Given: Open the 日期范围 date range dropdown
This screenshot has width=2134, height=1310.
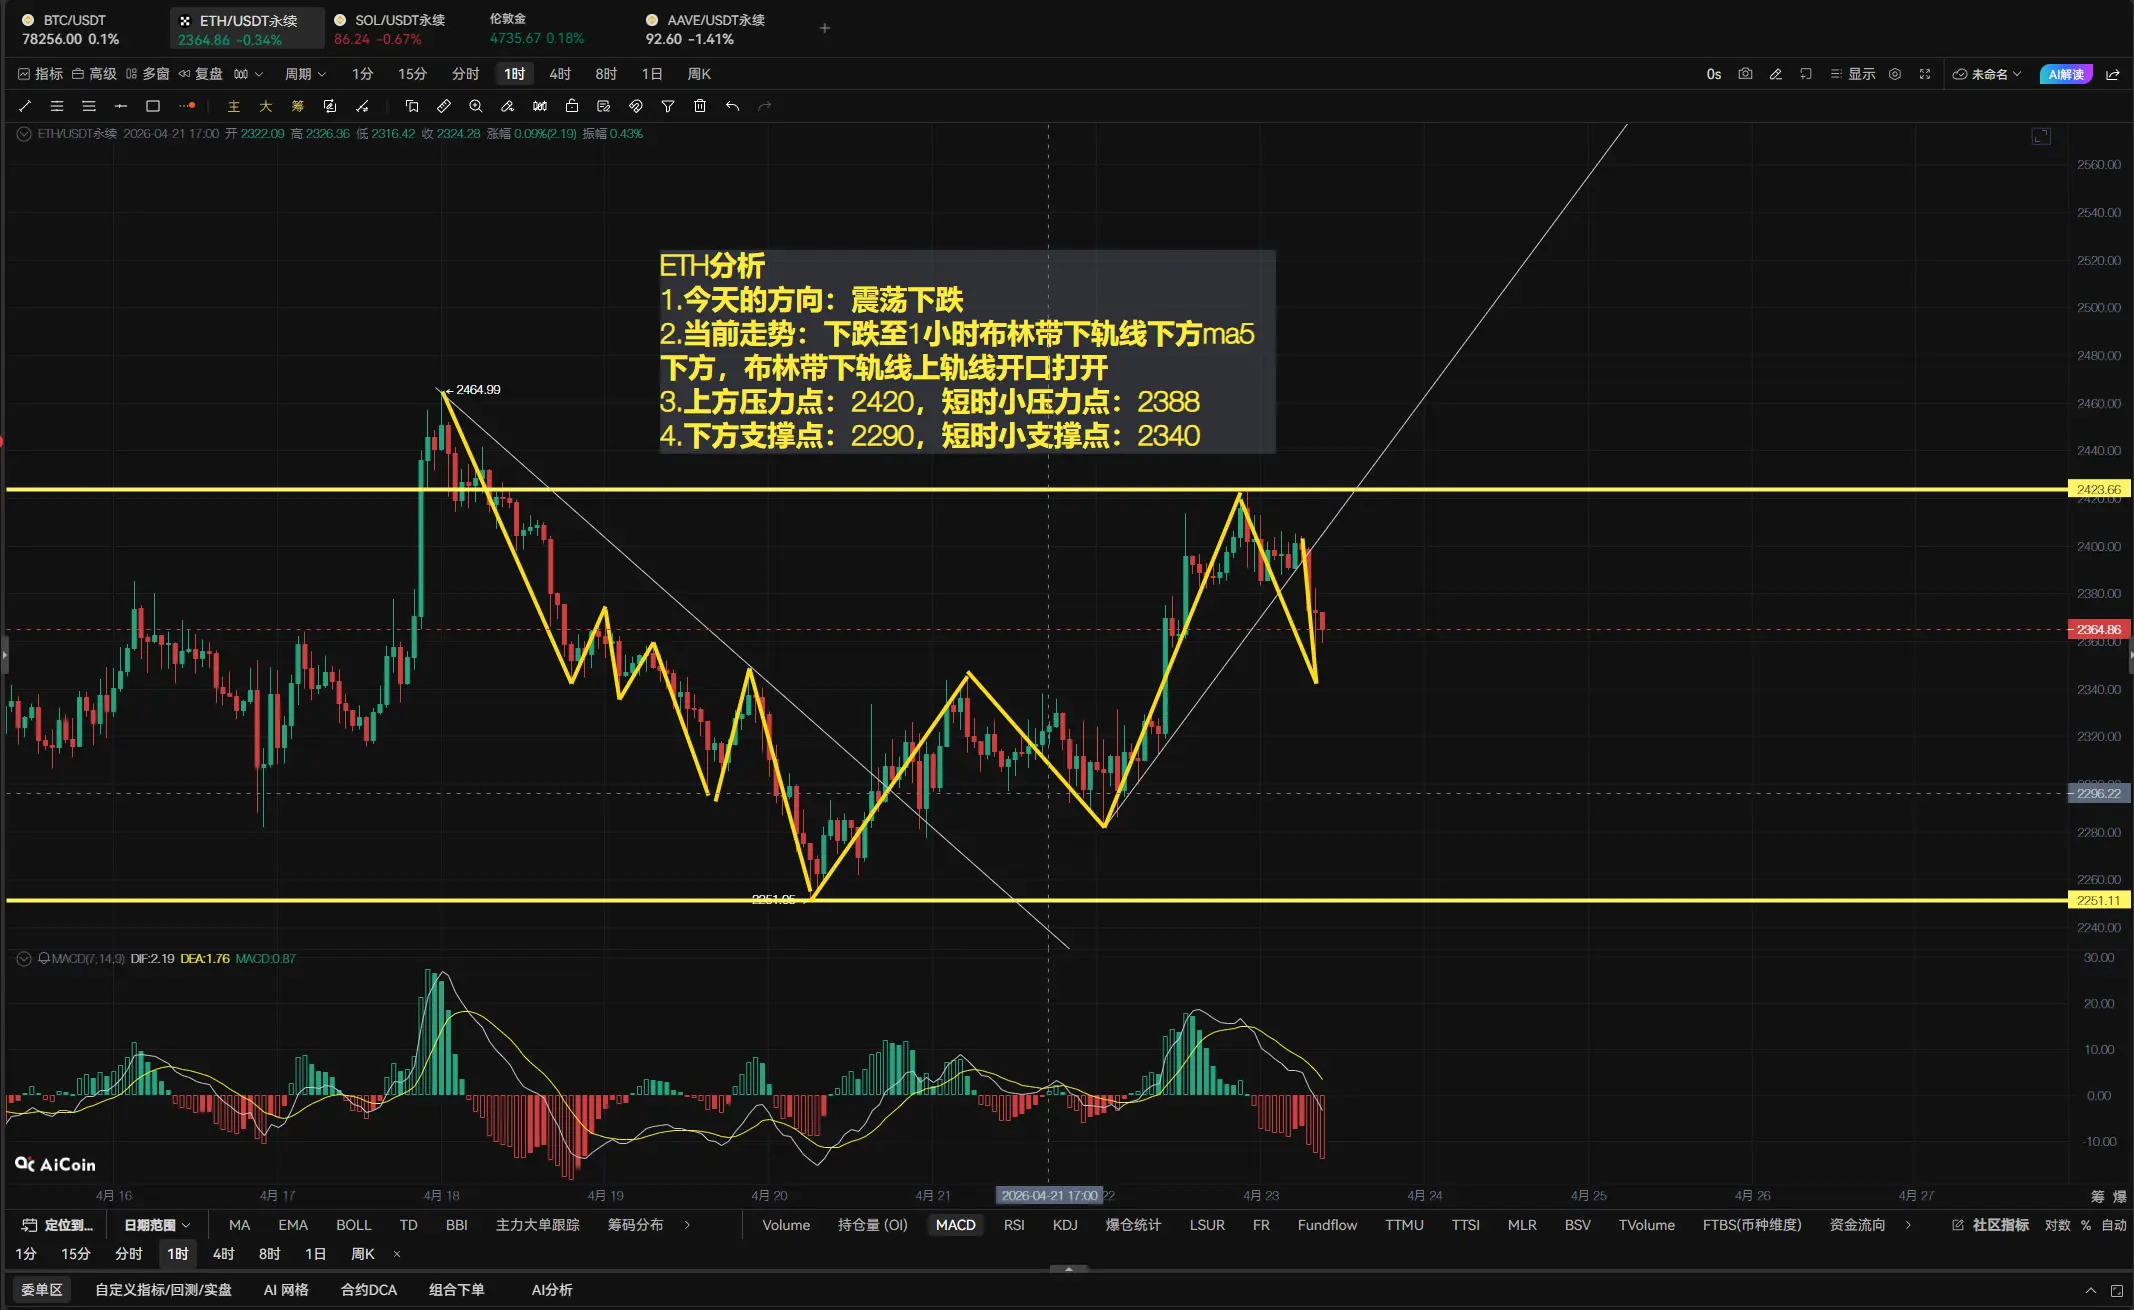Looking at the screenshot, I should coord(156,1225).
